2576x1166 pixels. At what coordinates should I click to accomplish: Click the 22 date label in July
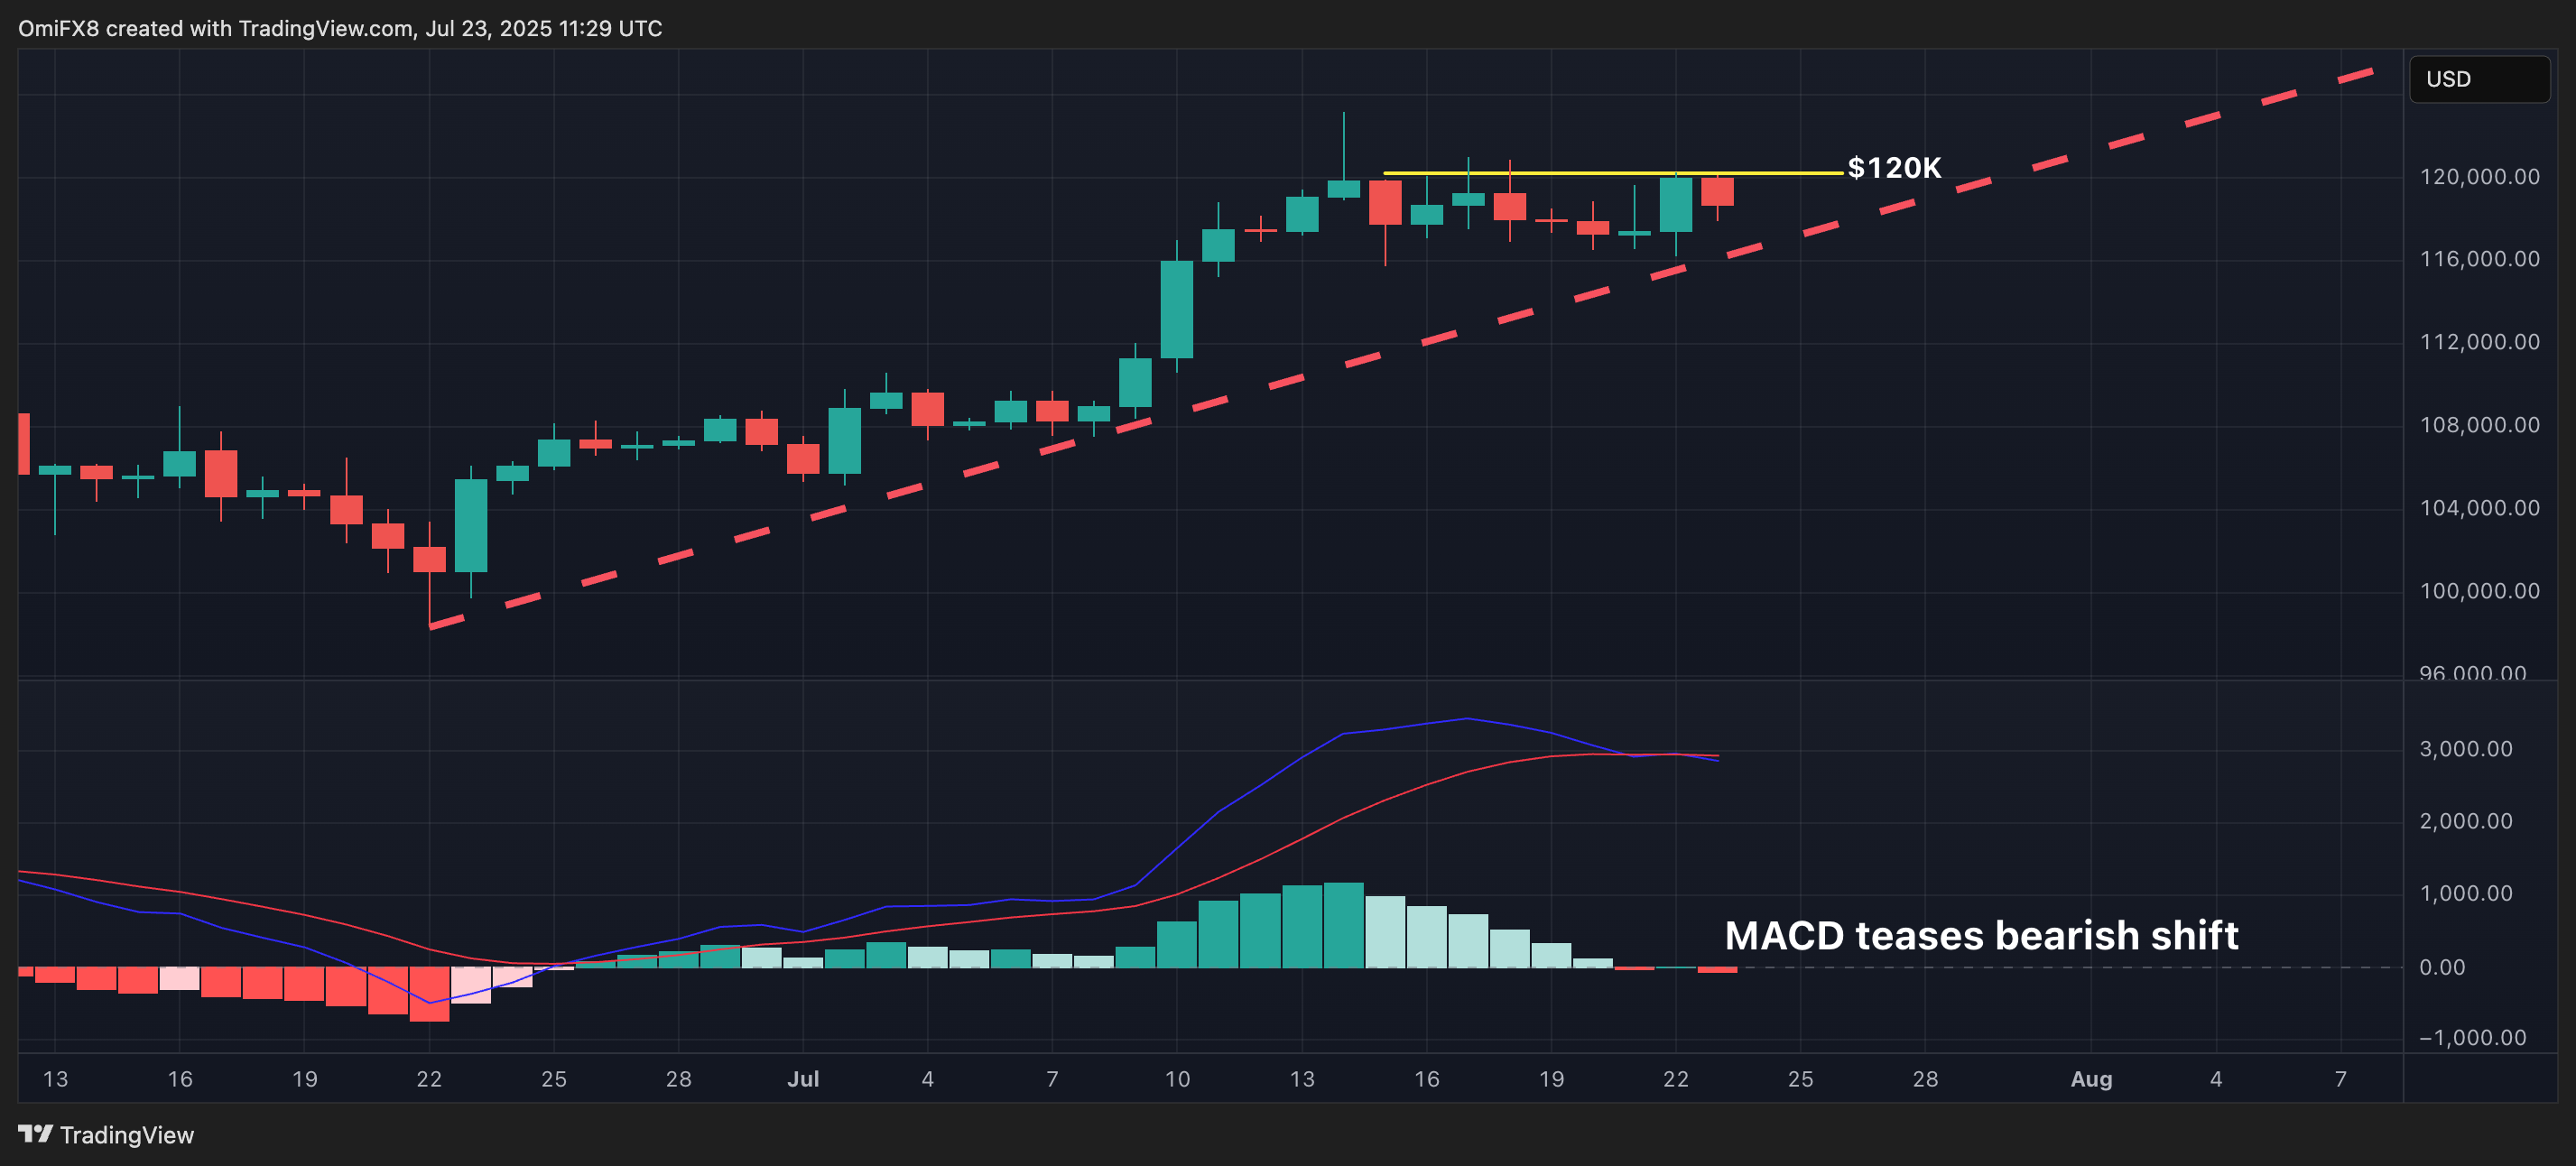tap(1675, 1079)
